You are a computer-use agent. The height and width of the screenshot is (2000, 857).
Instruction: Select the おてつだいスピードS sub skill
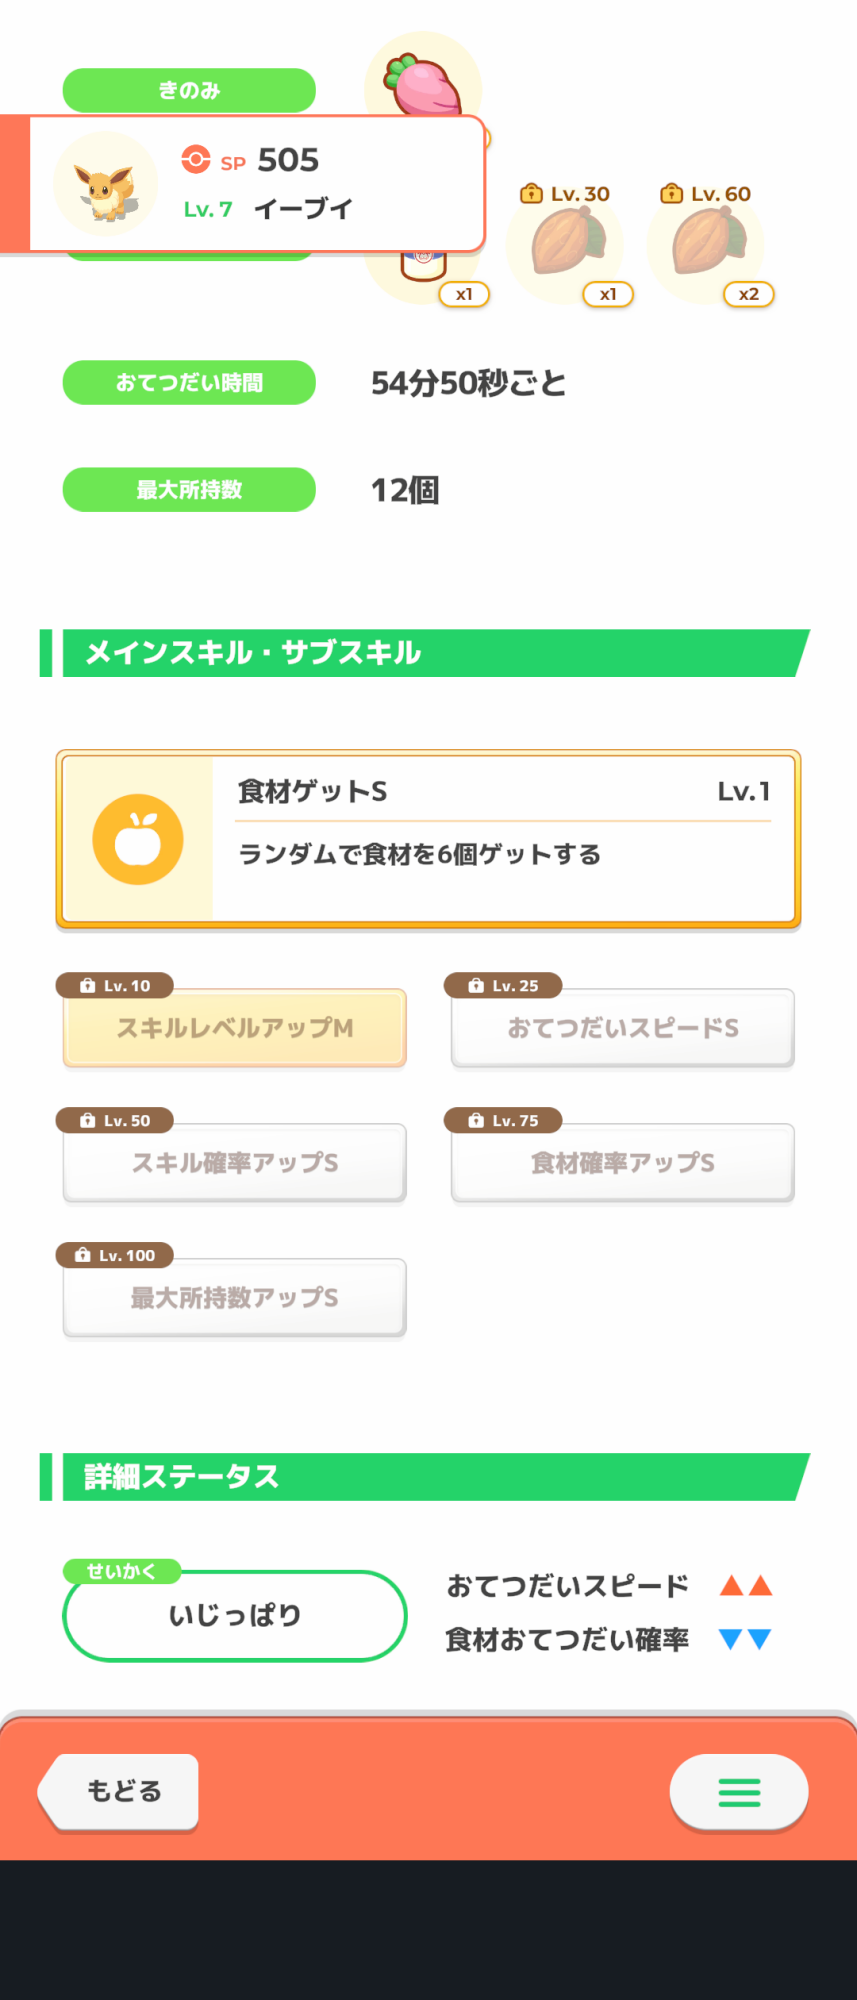(622, 1028)
